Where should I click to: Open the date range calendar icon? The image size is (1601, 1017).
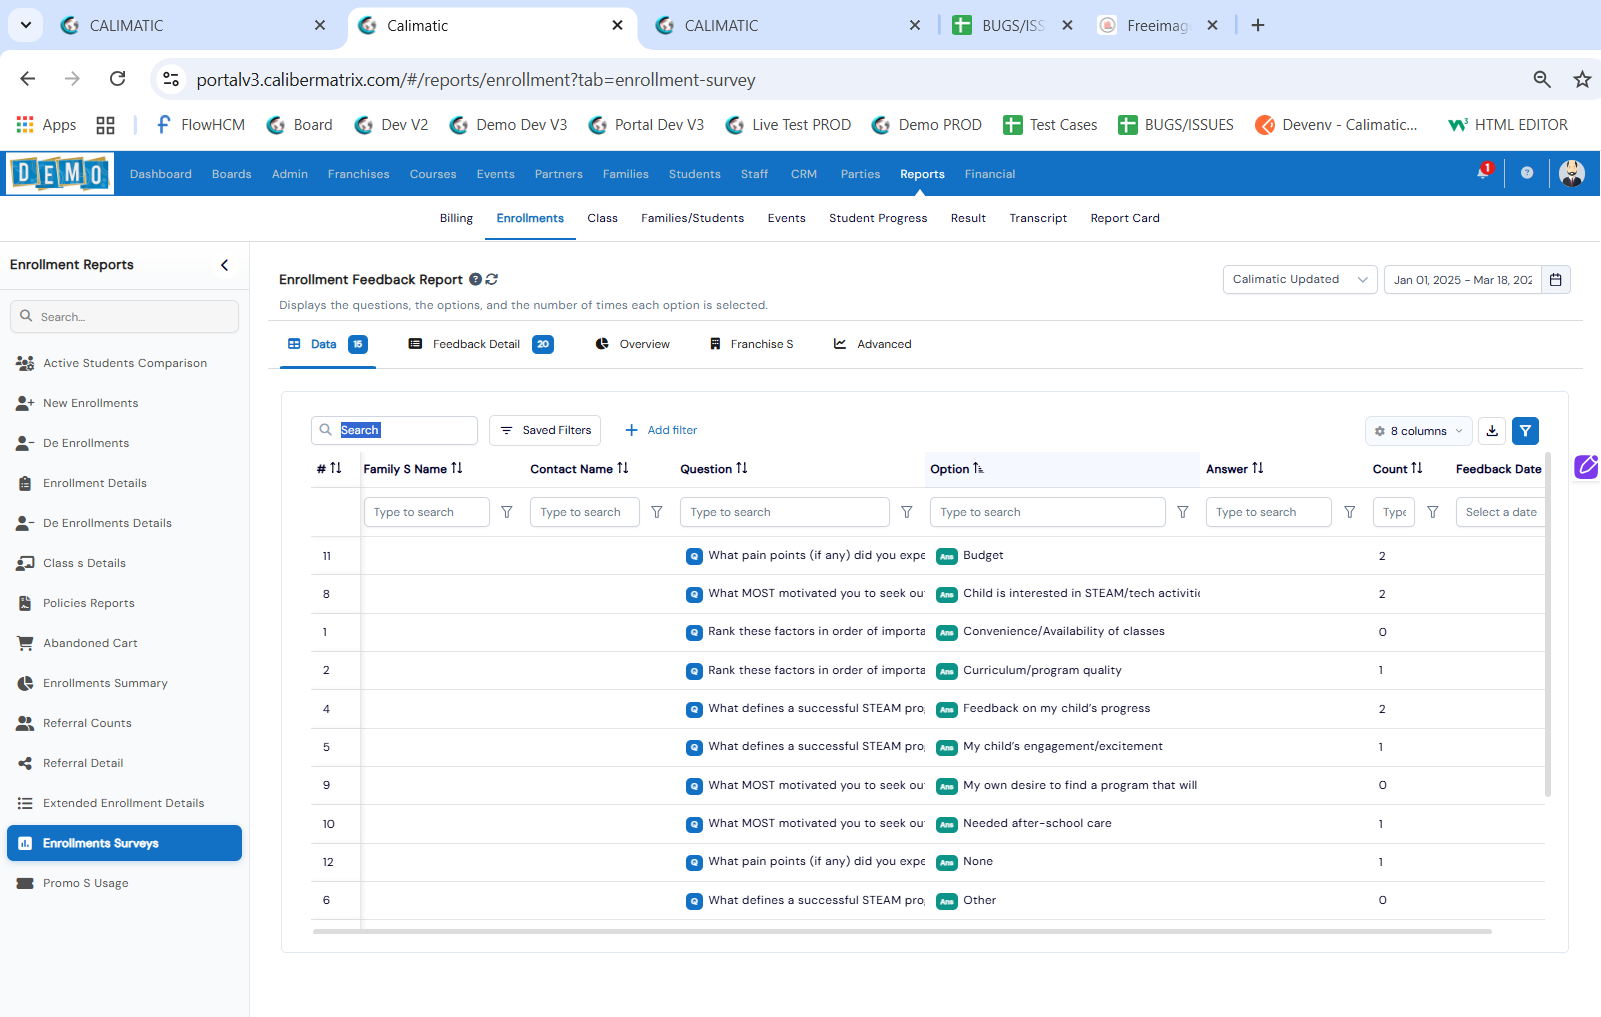pos(1556,280)
